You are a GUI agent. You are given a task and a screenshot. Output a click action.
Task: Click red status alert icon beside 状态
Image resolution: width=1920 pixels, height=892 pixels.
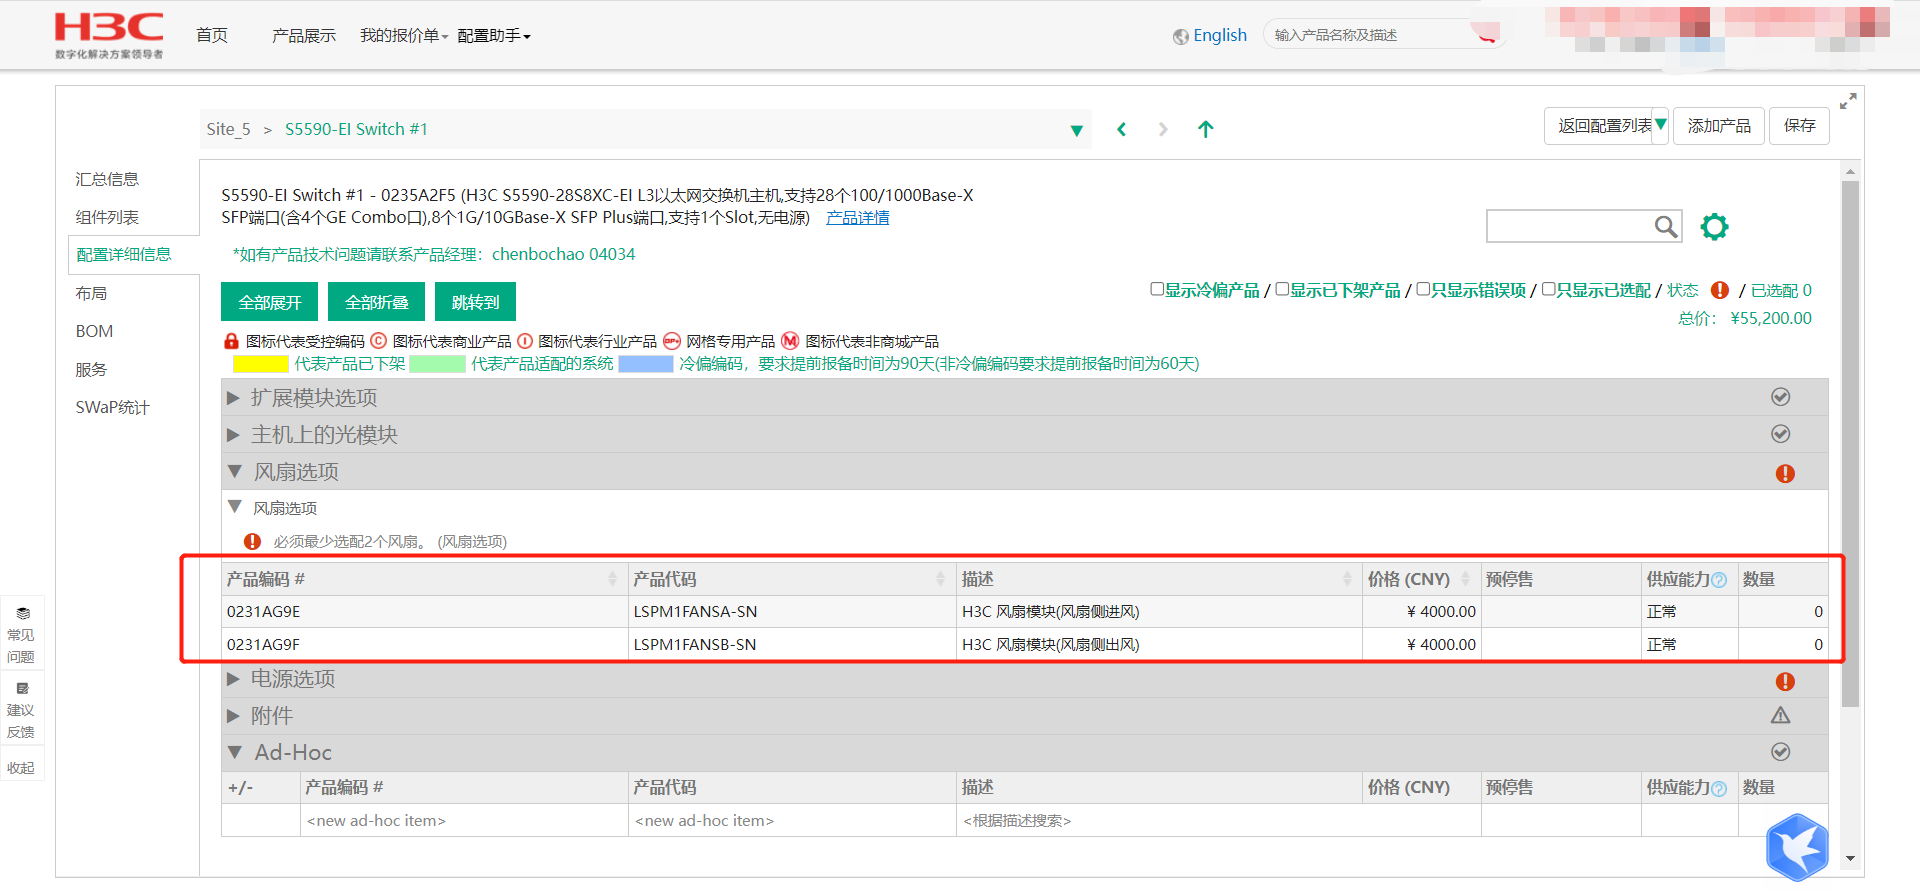[1720, 290]
